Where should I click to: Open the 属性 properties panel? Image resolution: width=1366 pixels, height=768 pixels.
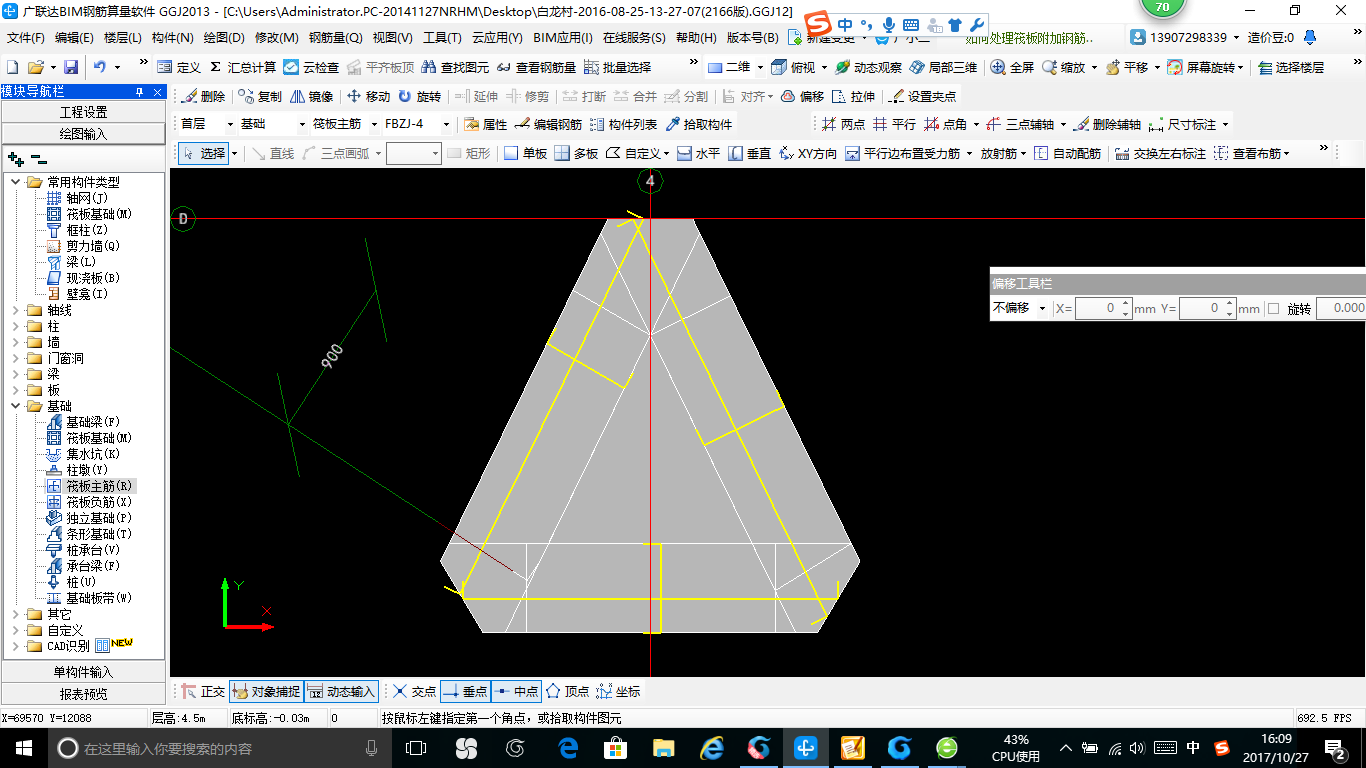[486, 124]
